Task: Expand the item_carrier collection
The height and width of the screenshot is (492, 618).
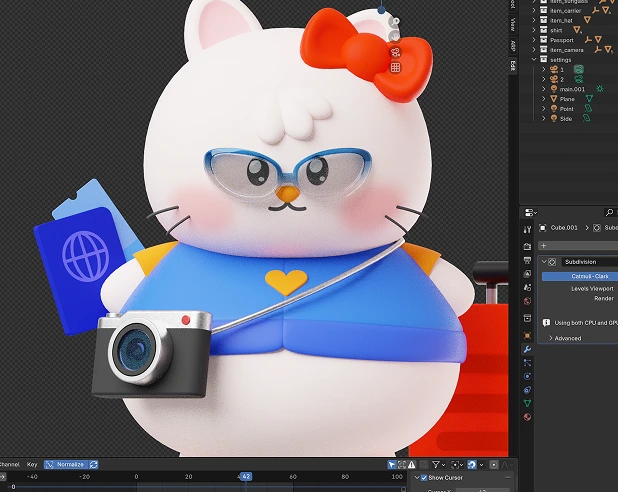Action: (534, 11)
